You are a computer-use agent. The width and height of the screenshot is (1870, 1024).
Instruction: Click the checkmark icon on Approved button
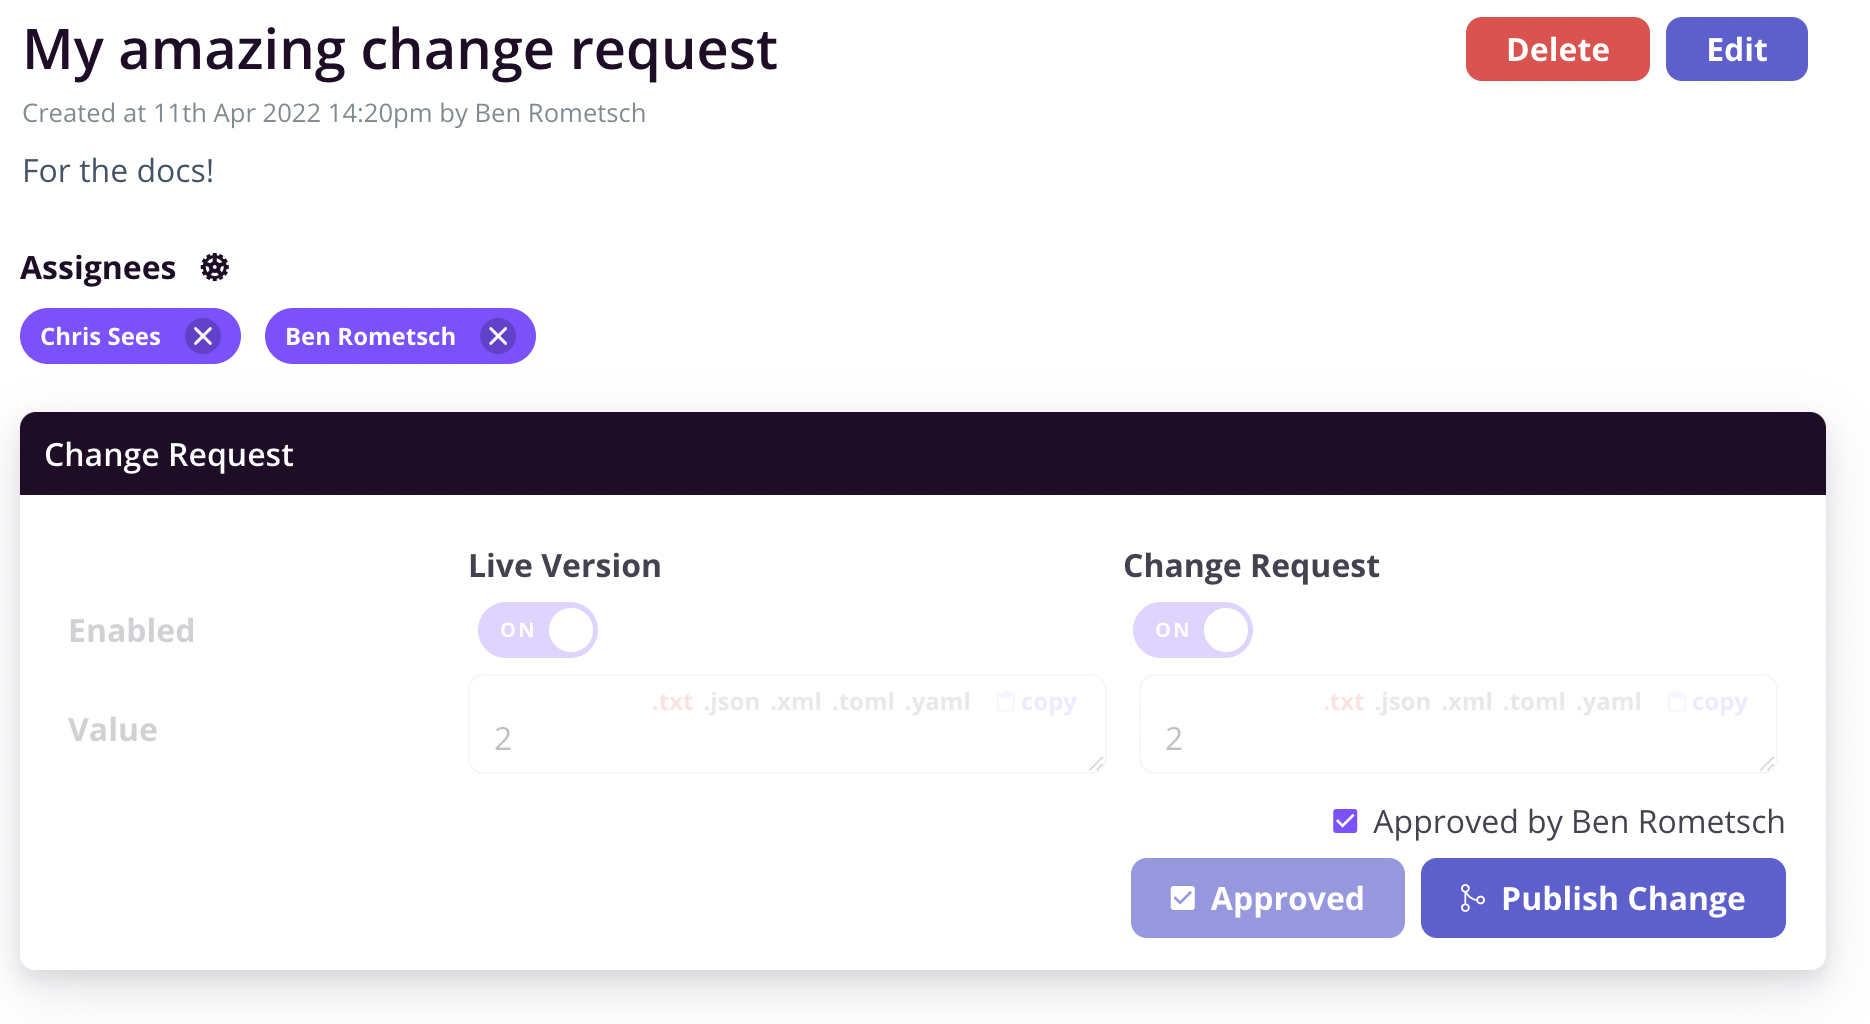coord(1183,898)
